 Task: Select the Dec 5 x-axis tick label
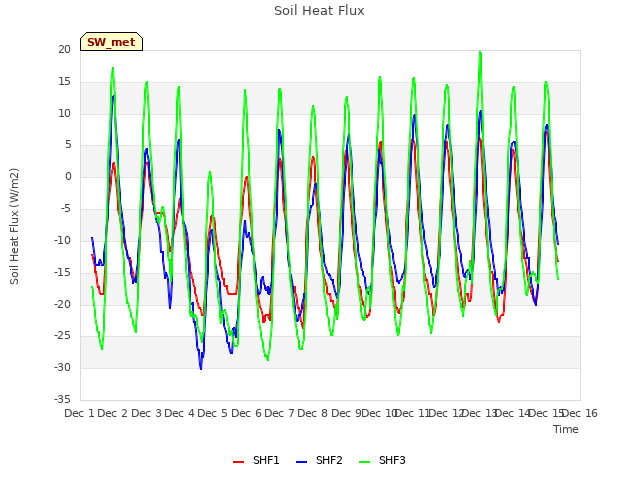213,413
